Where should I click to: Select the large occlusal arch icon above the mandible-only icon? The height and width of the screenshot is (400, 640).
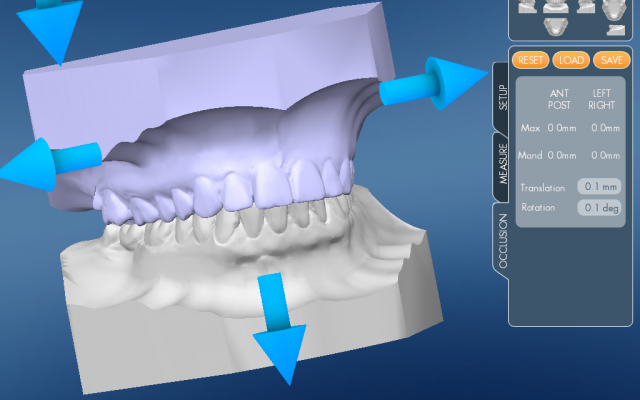pyautogui.click(x=614, y=9)
